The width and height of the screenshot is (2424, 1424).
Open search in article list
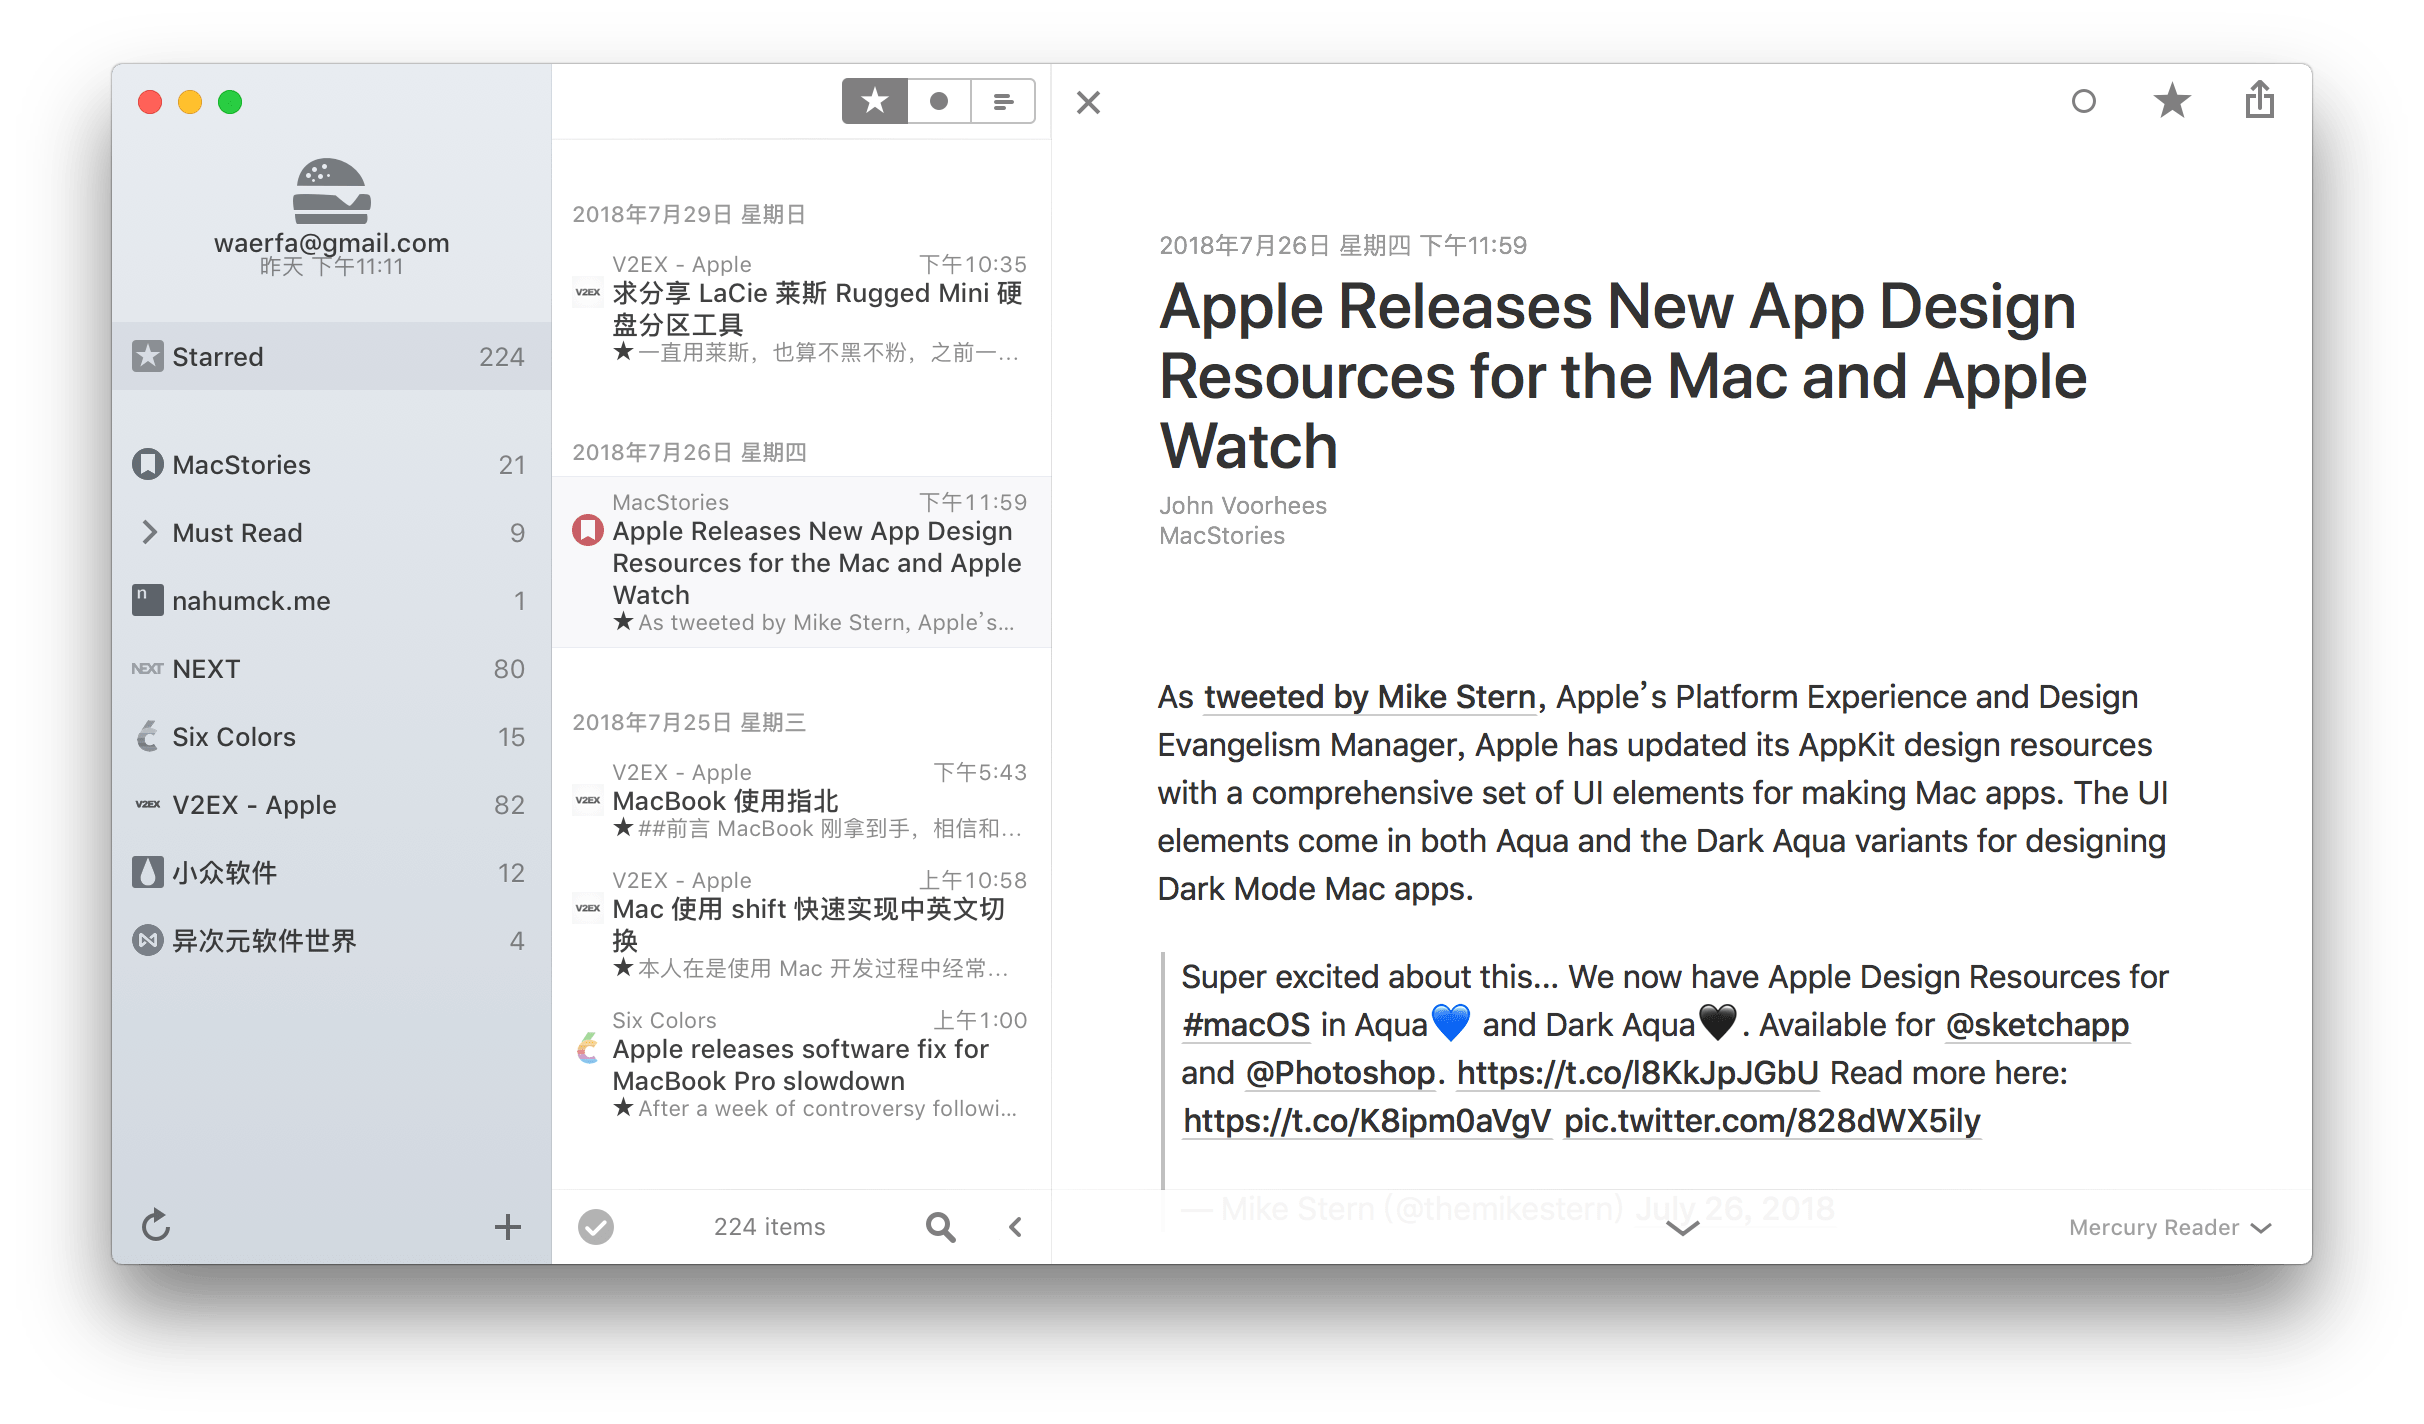940,1227
